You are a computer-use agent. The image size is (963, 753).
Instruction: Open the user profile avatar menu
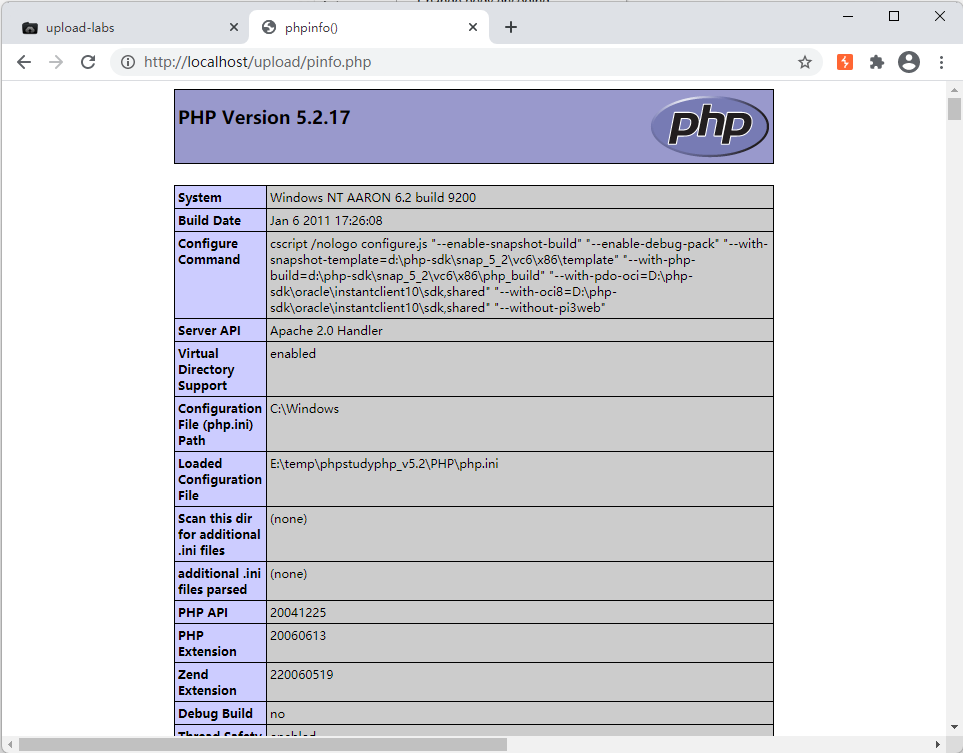coord(908,62)
